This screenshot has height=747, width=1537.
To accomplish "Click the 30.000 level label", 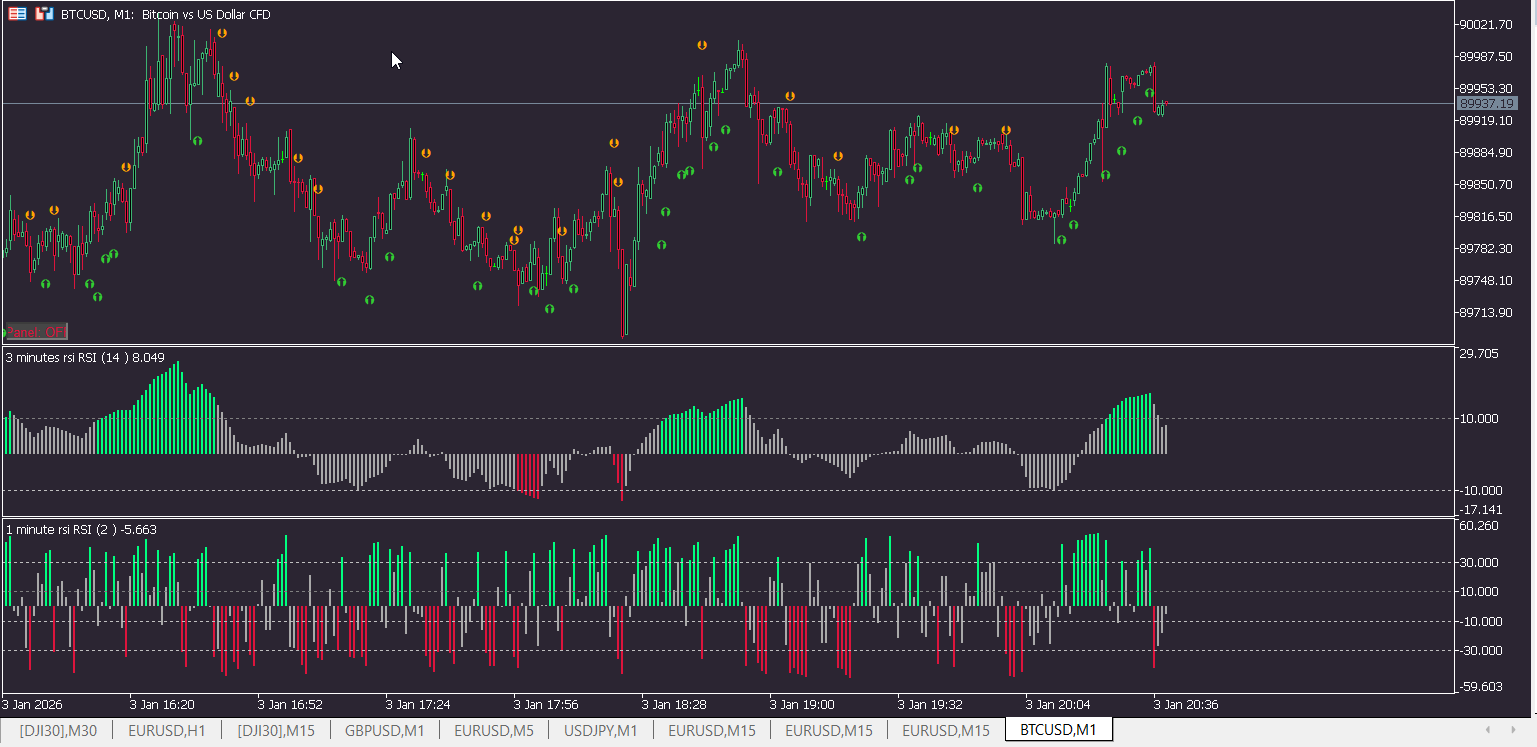I will click(x=1479, y=562).
